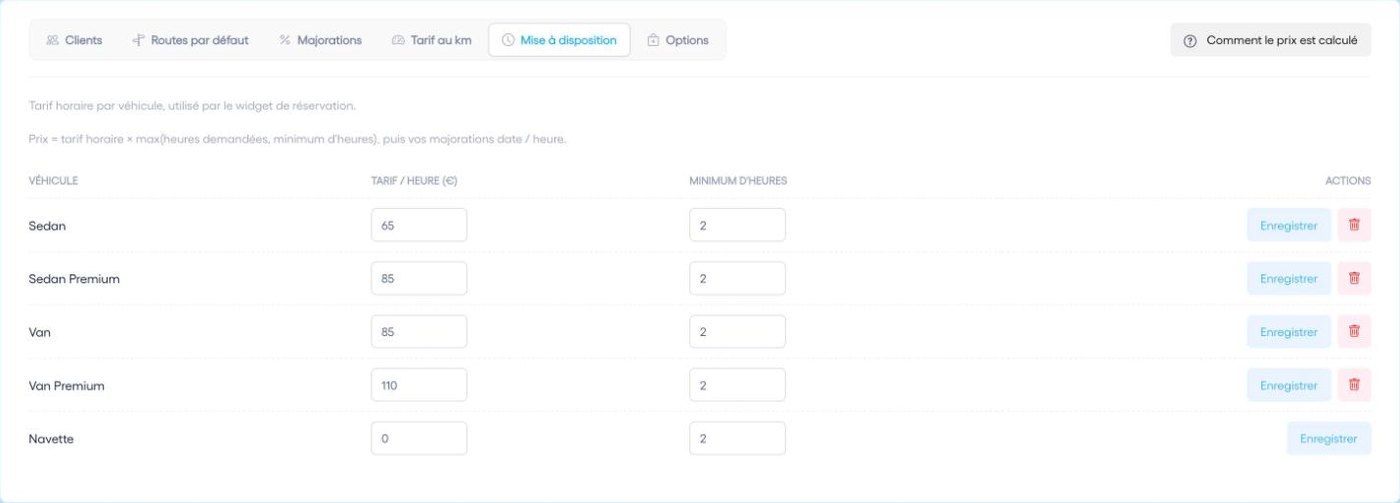Select the Majorations tab

point(320,40)
